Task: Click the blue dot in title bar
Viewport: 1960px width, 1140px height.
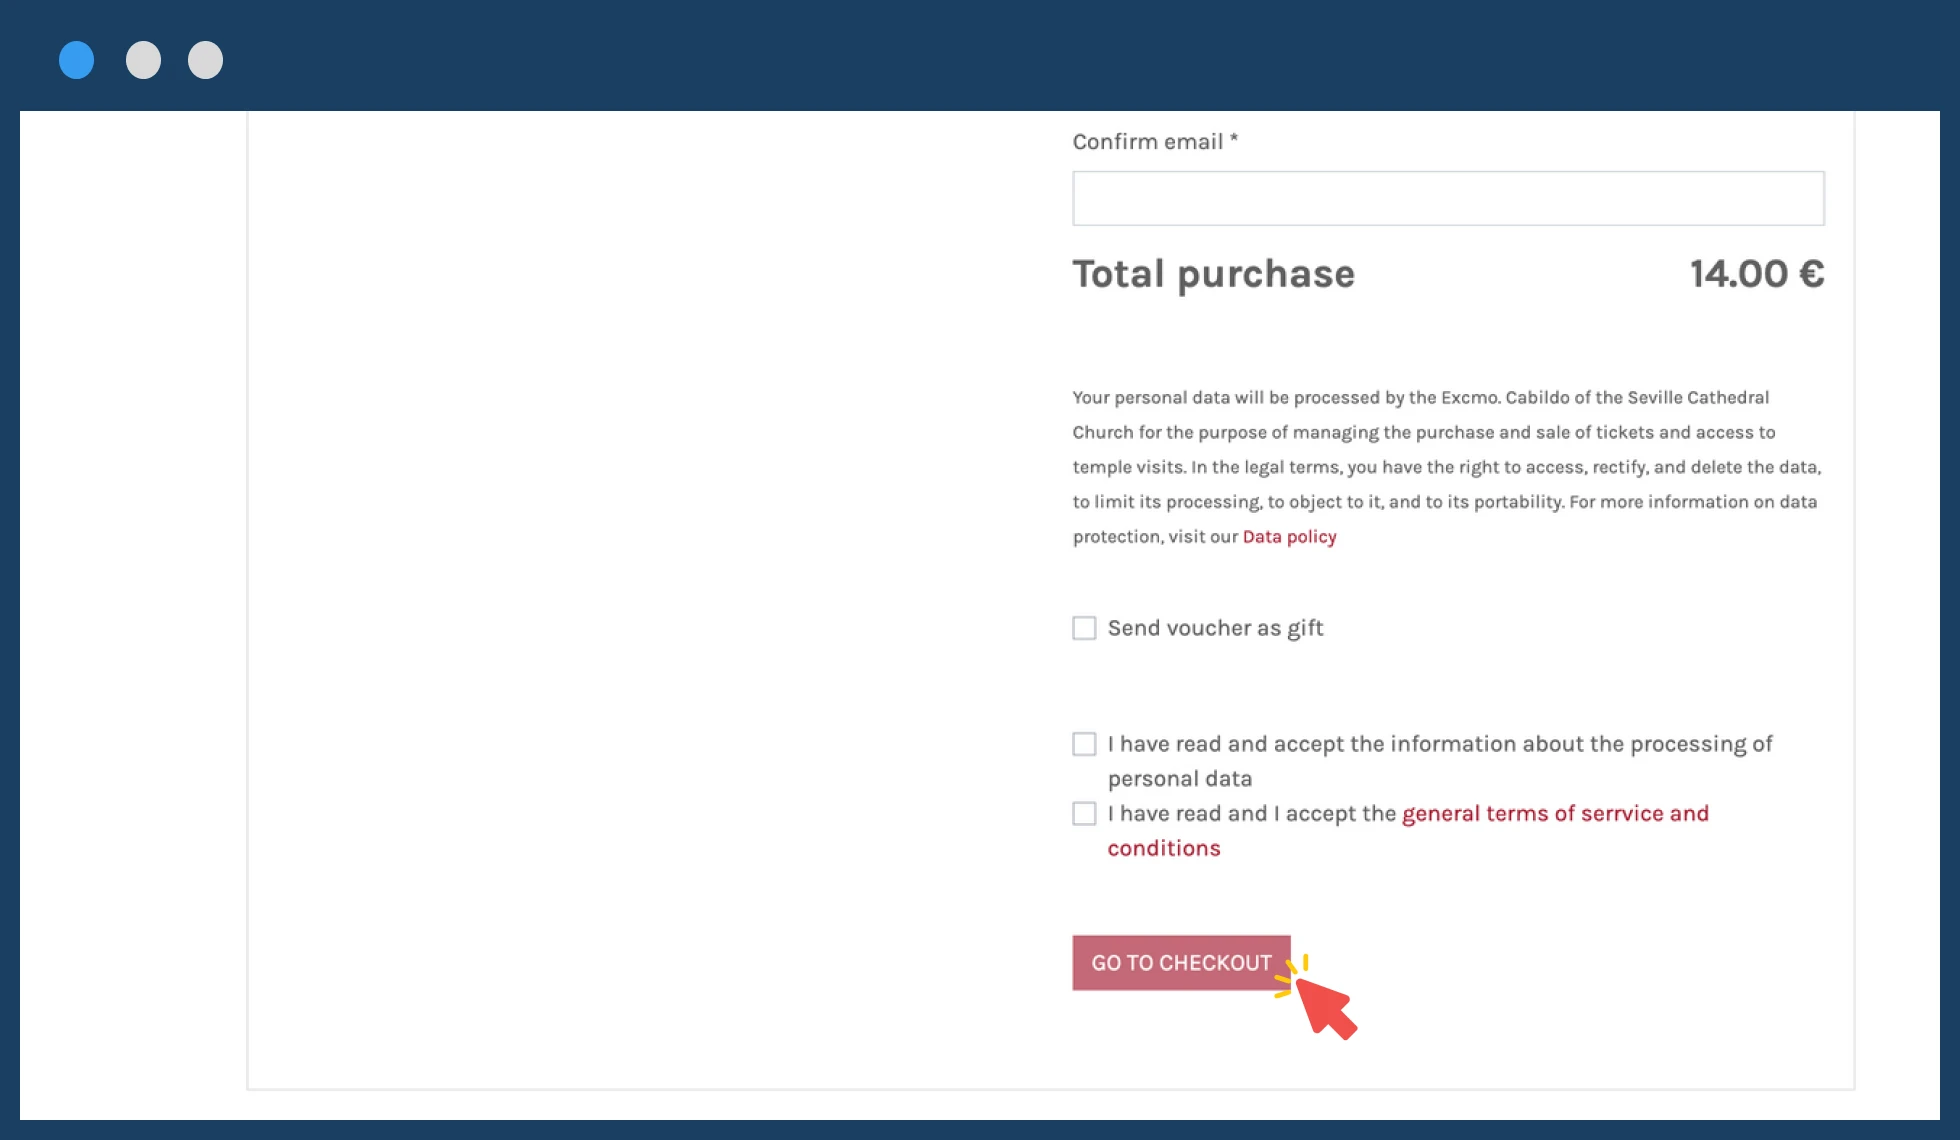Action: (76, 60)
